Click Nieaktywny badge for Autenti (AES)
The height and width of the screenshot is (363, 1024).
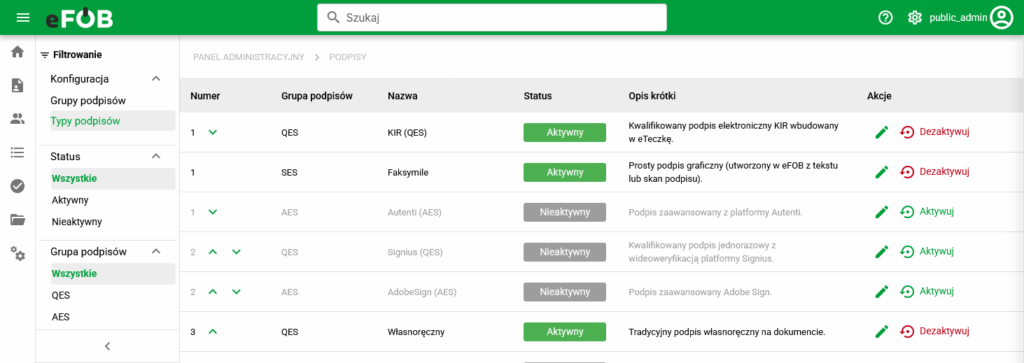[564, 212]
